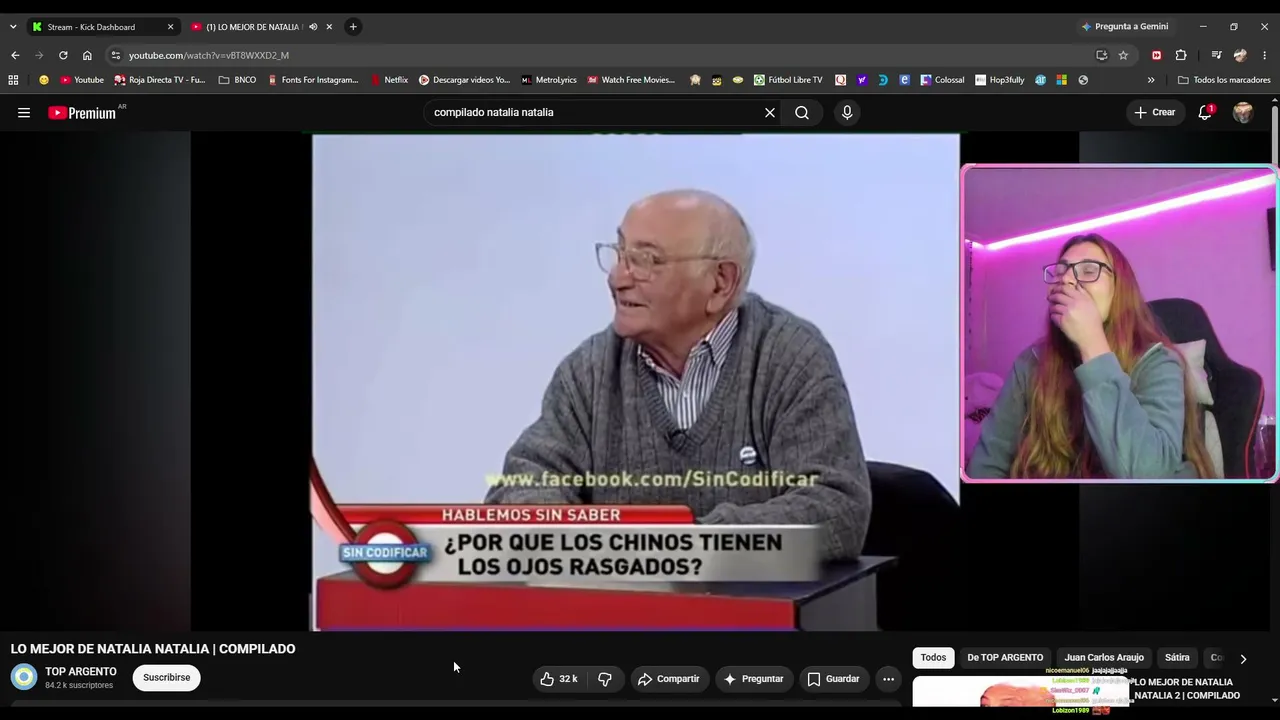Open the Chrome profile avatar
The height and width of the screenshot is (720, 1280).
point(1241,55)
